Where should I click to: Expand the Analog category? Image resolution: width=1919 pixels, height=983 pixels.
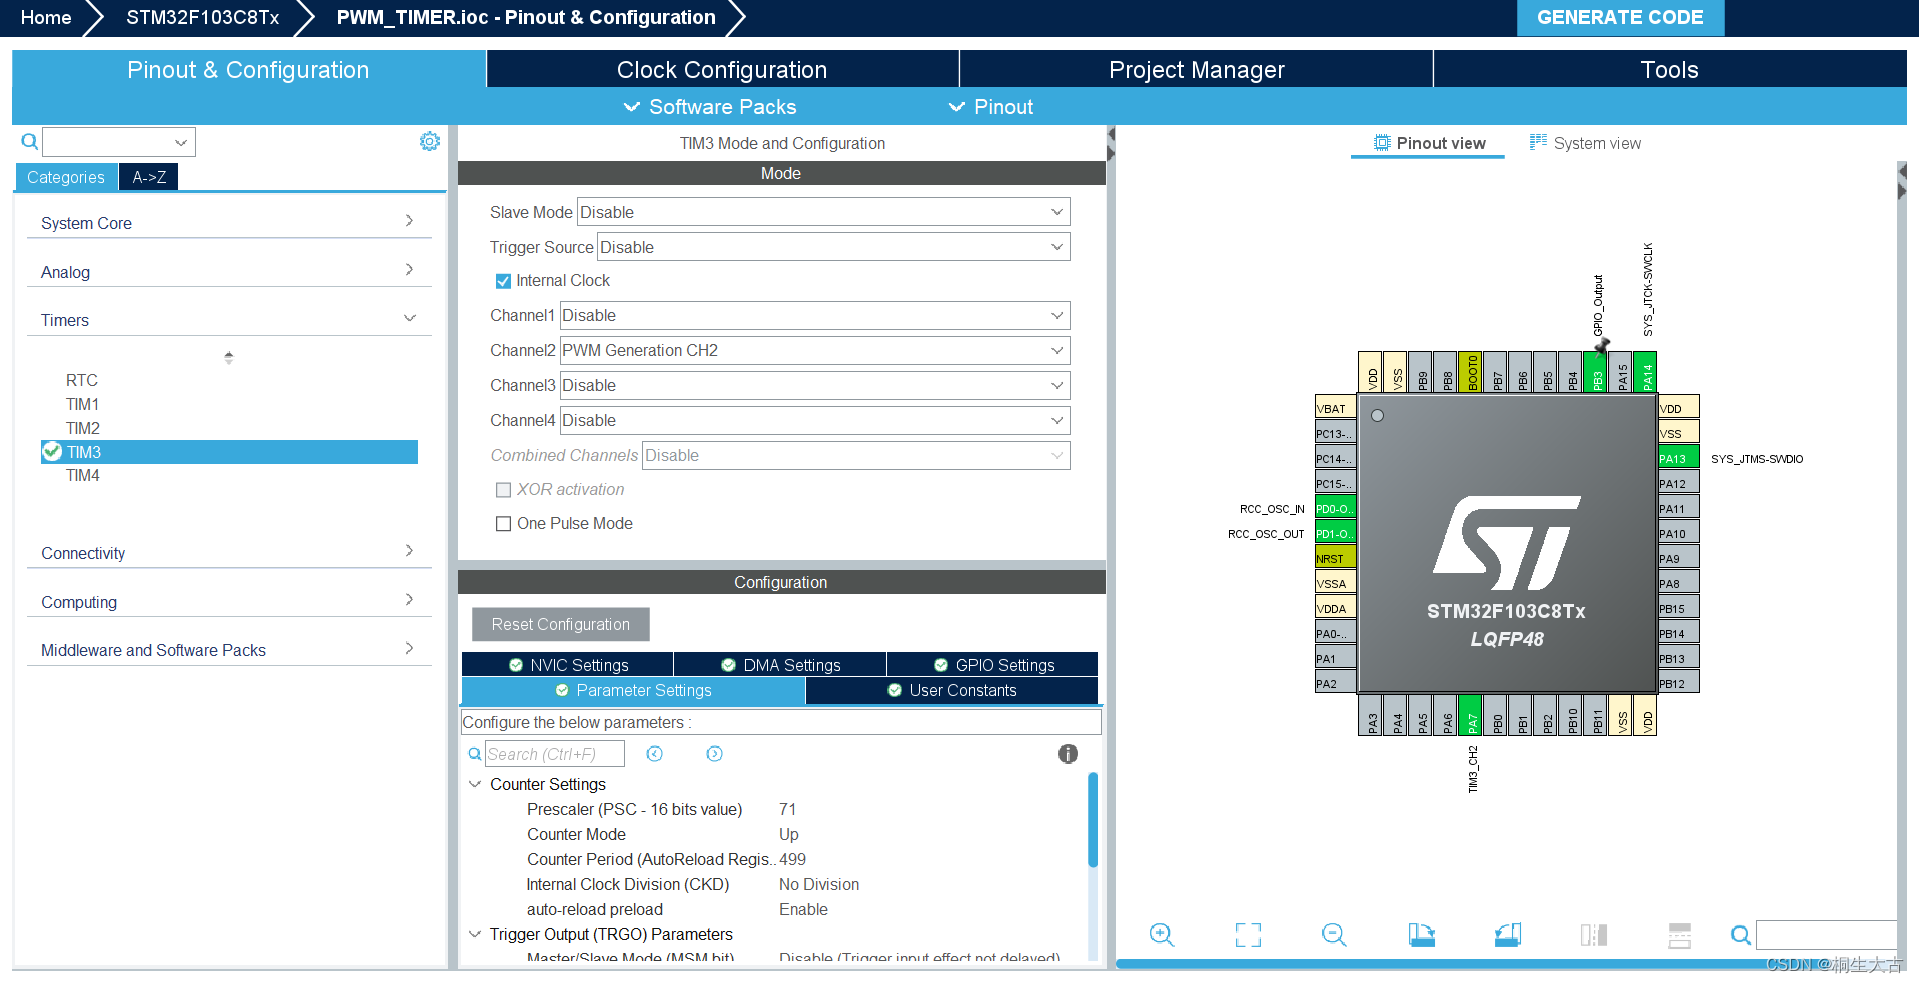point(229,271)
